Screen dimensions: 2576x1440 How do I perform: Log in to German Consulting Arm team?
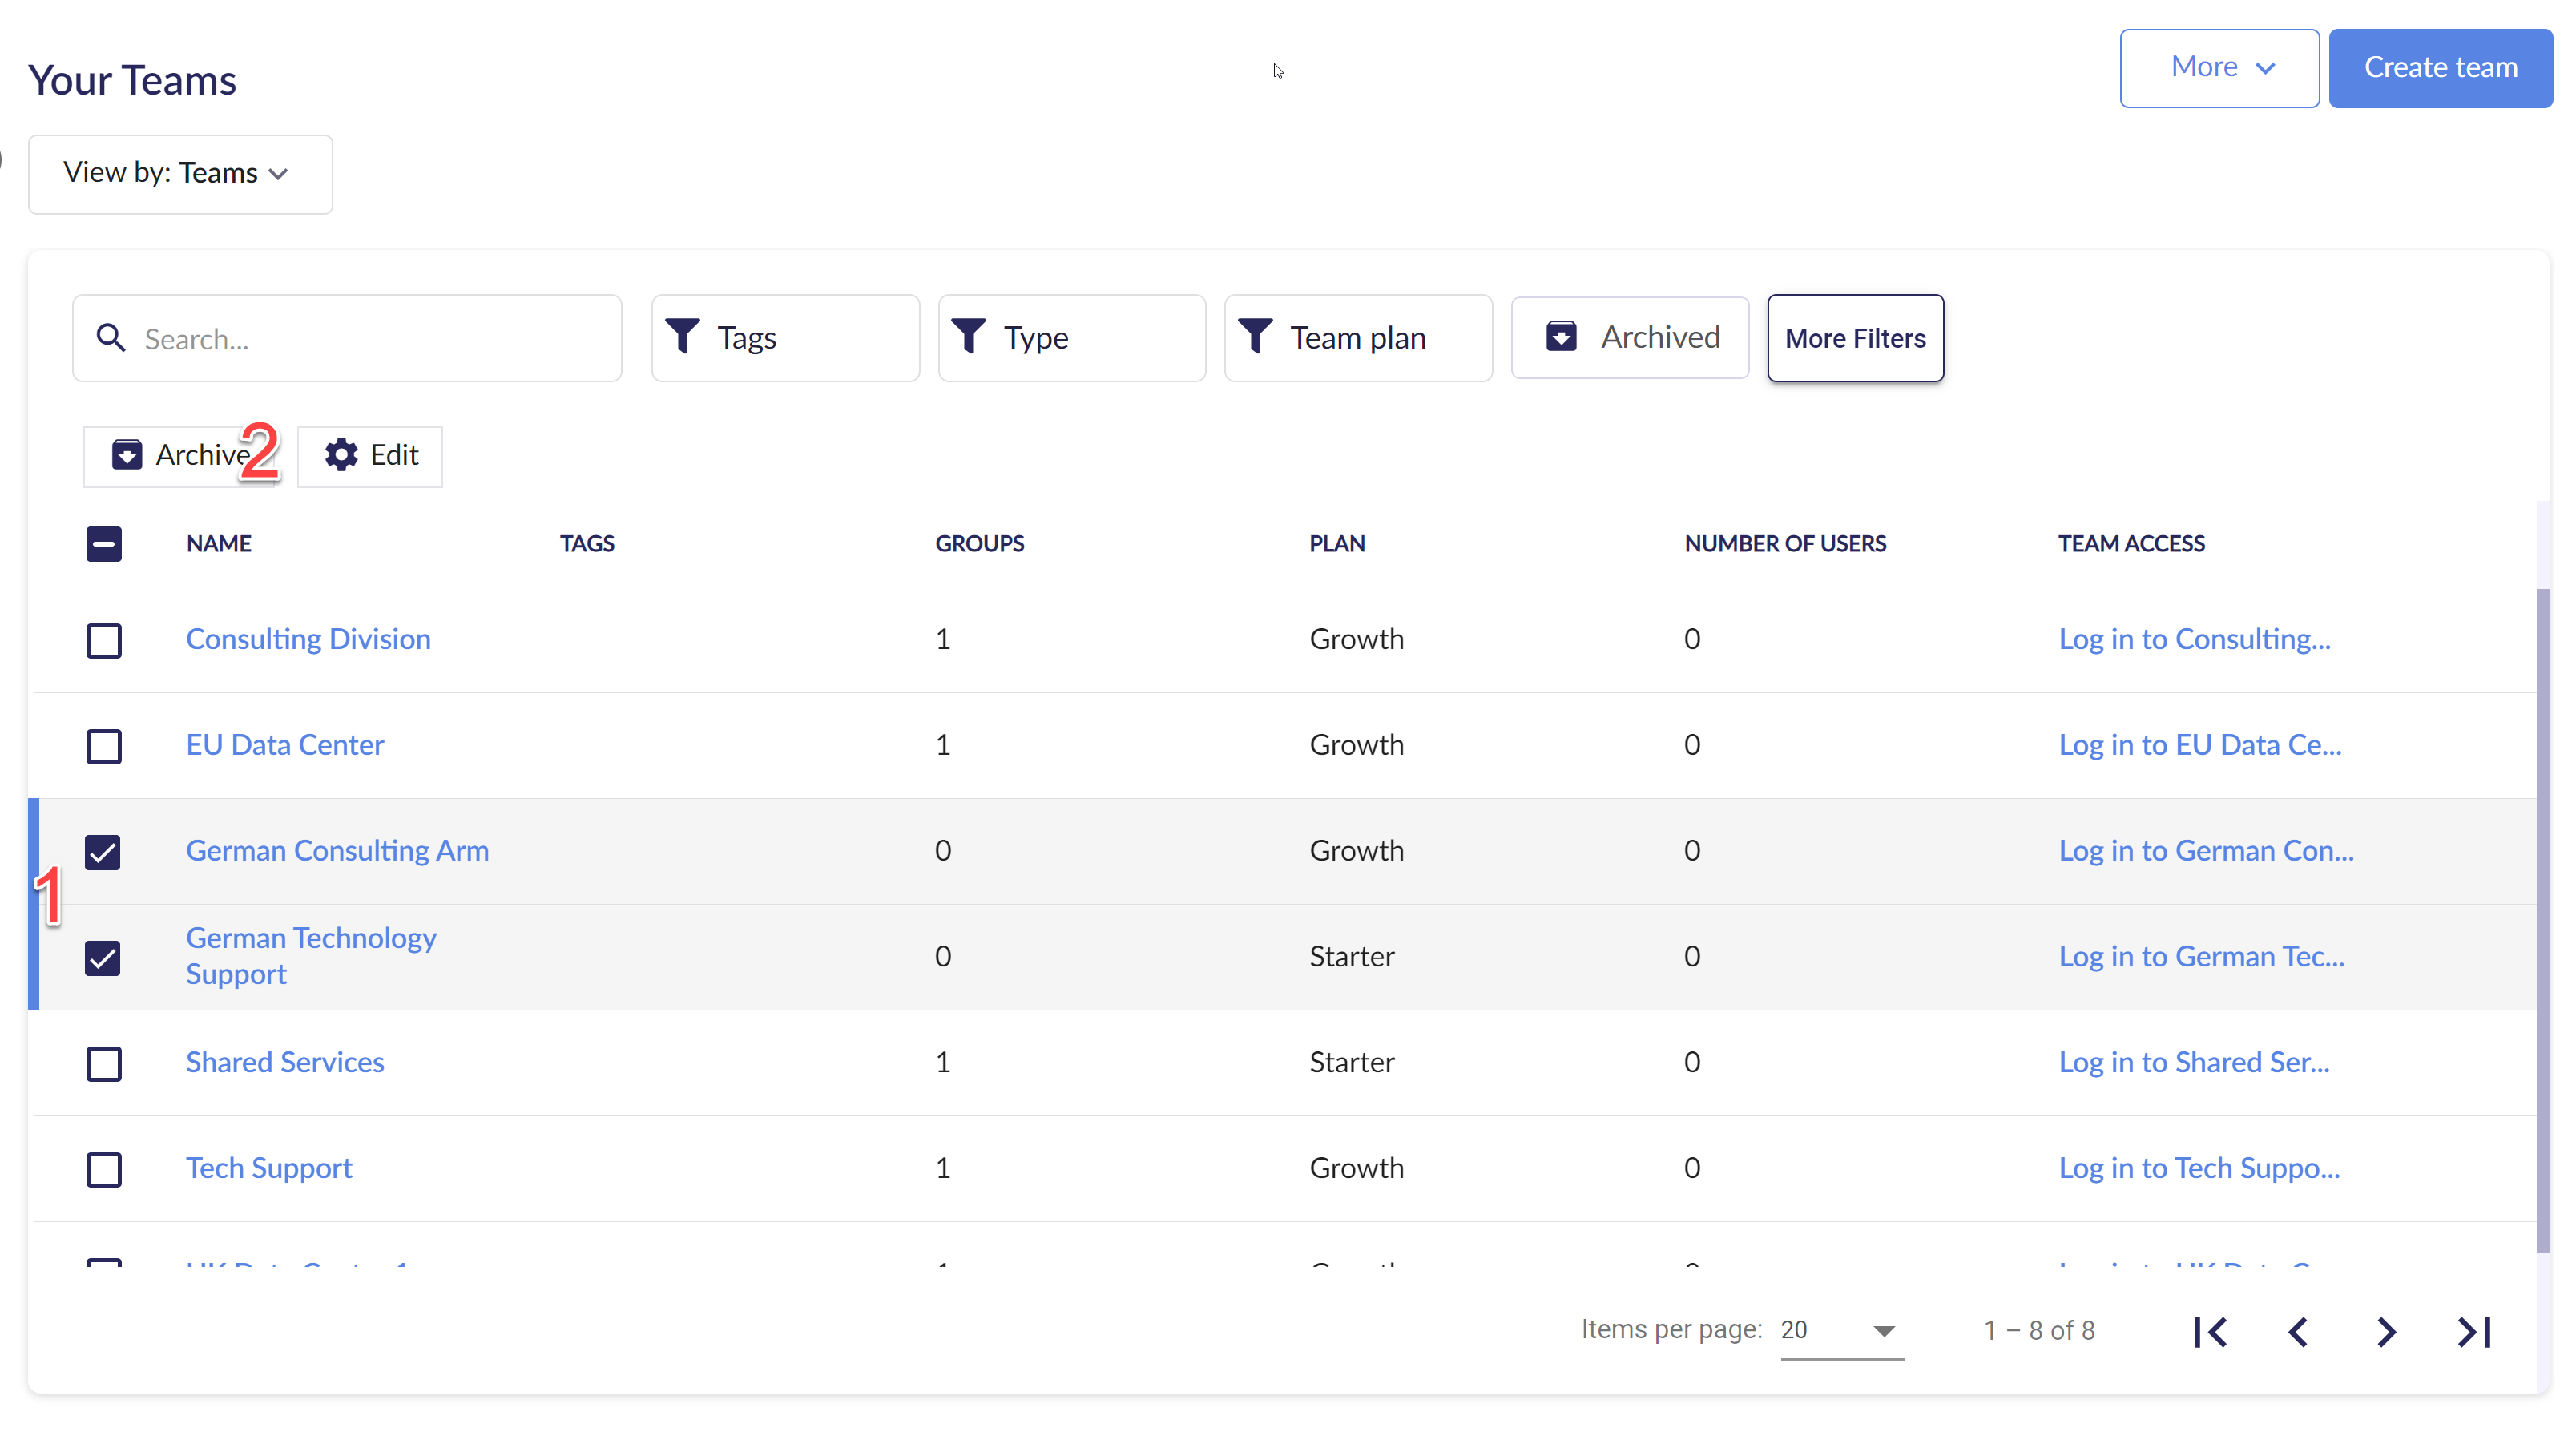[x=2206, y=851]
